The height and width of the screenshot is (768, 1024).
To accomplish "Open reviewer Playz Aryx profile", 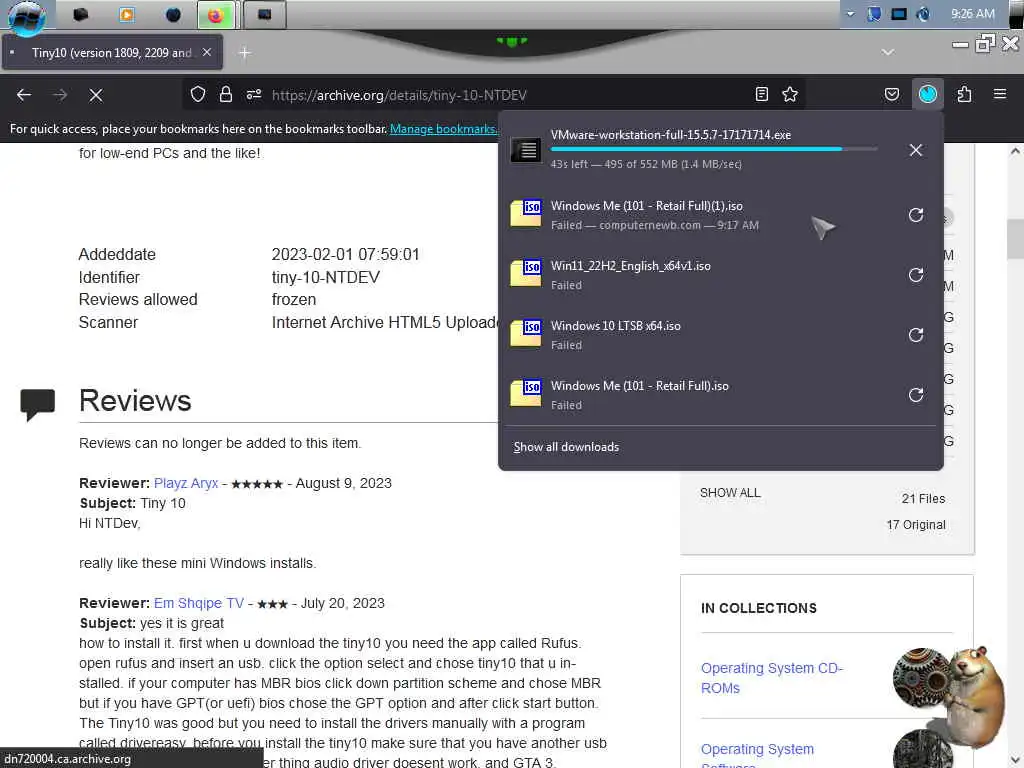I will 186,483.
